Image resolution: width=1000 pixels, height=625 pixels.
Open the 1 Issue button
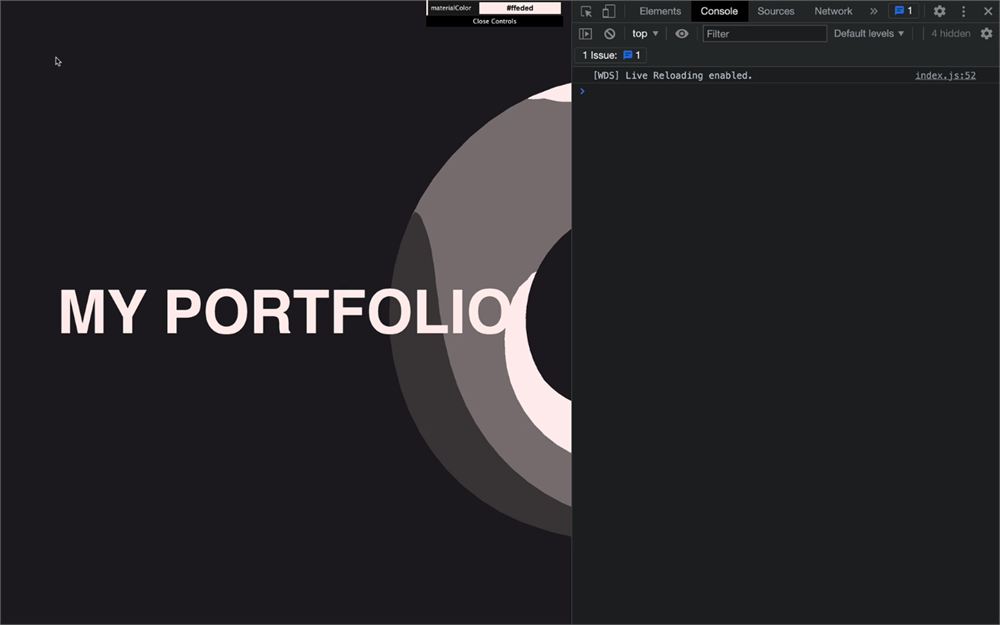[x=611, y=55]
